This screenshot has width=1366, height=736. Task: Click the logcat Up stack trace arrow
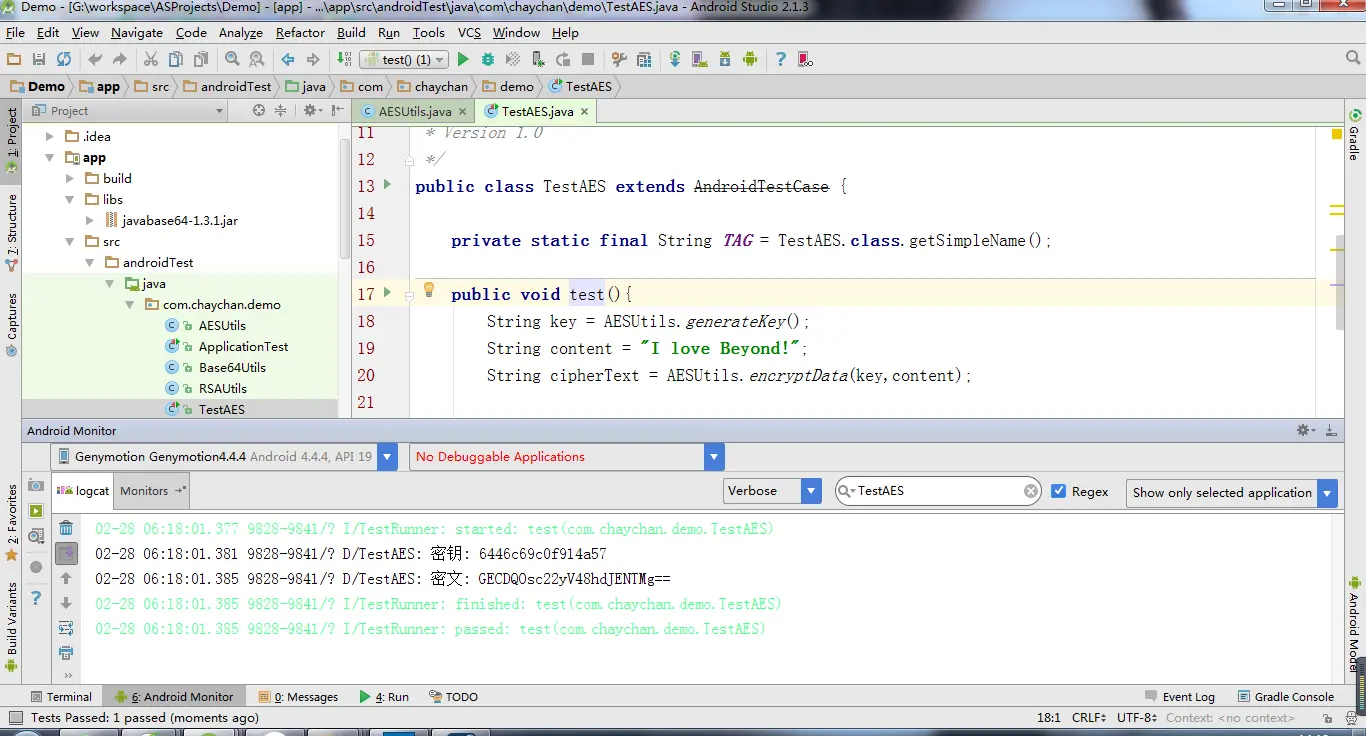tap(66, 578)
